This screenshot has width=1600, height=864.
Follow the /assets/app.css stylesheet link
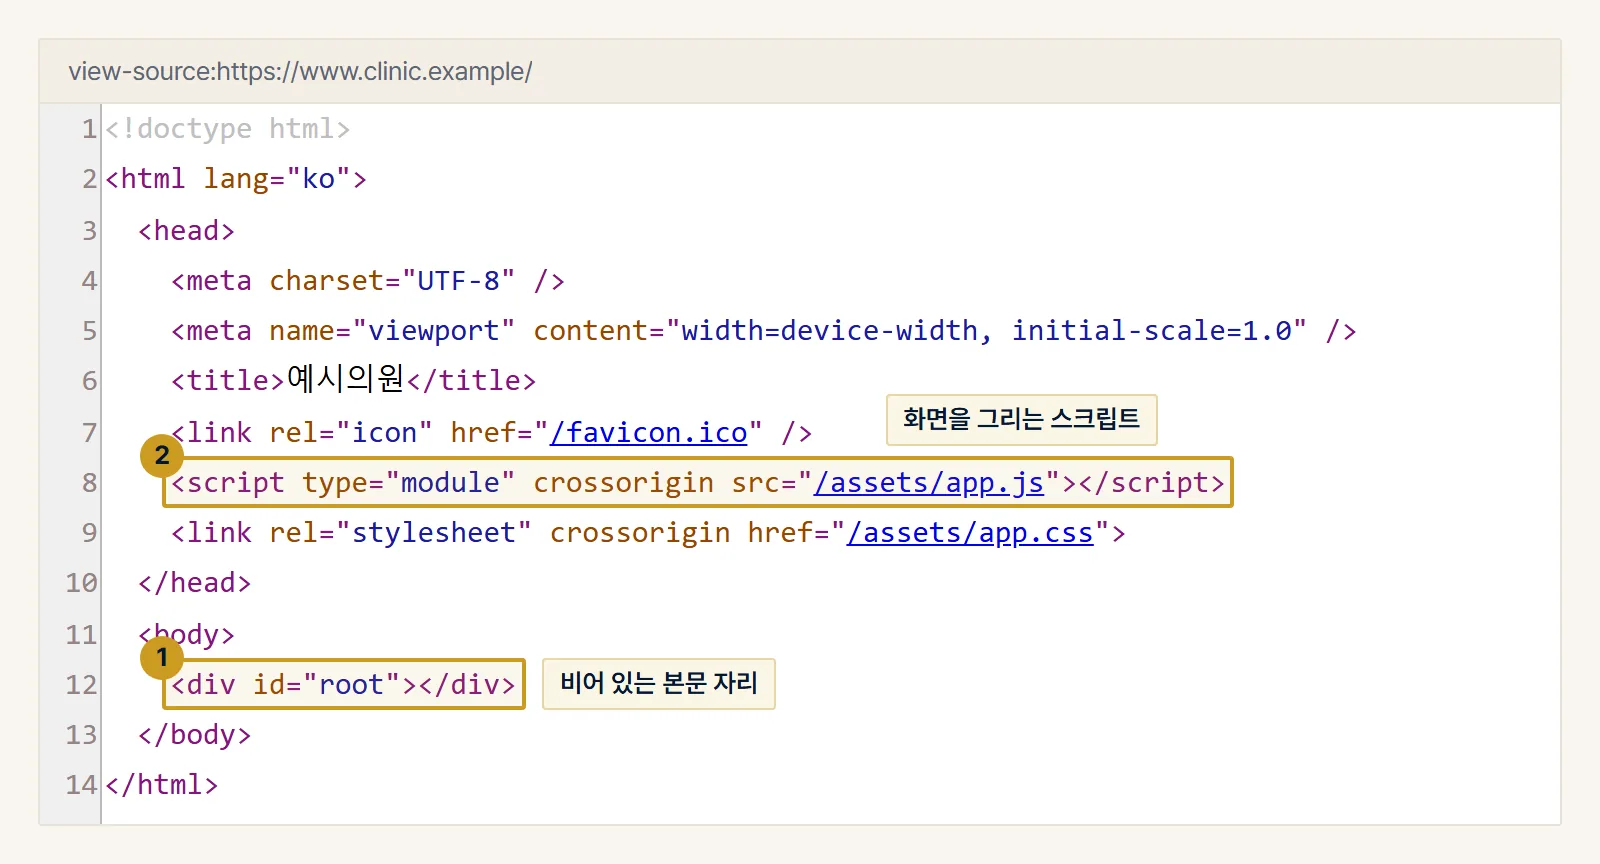pyautogui.click(x=970, y=533)
